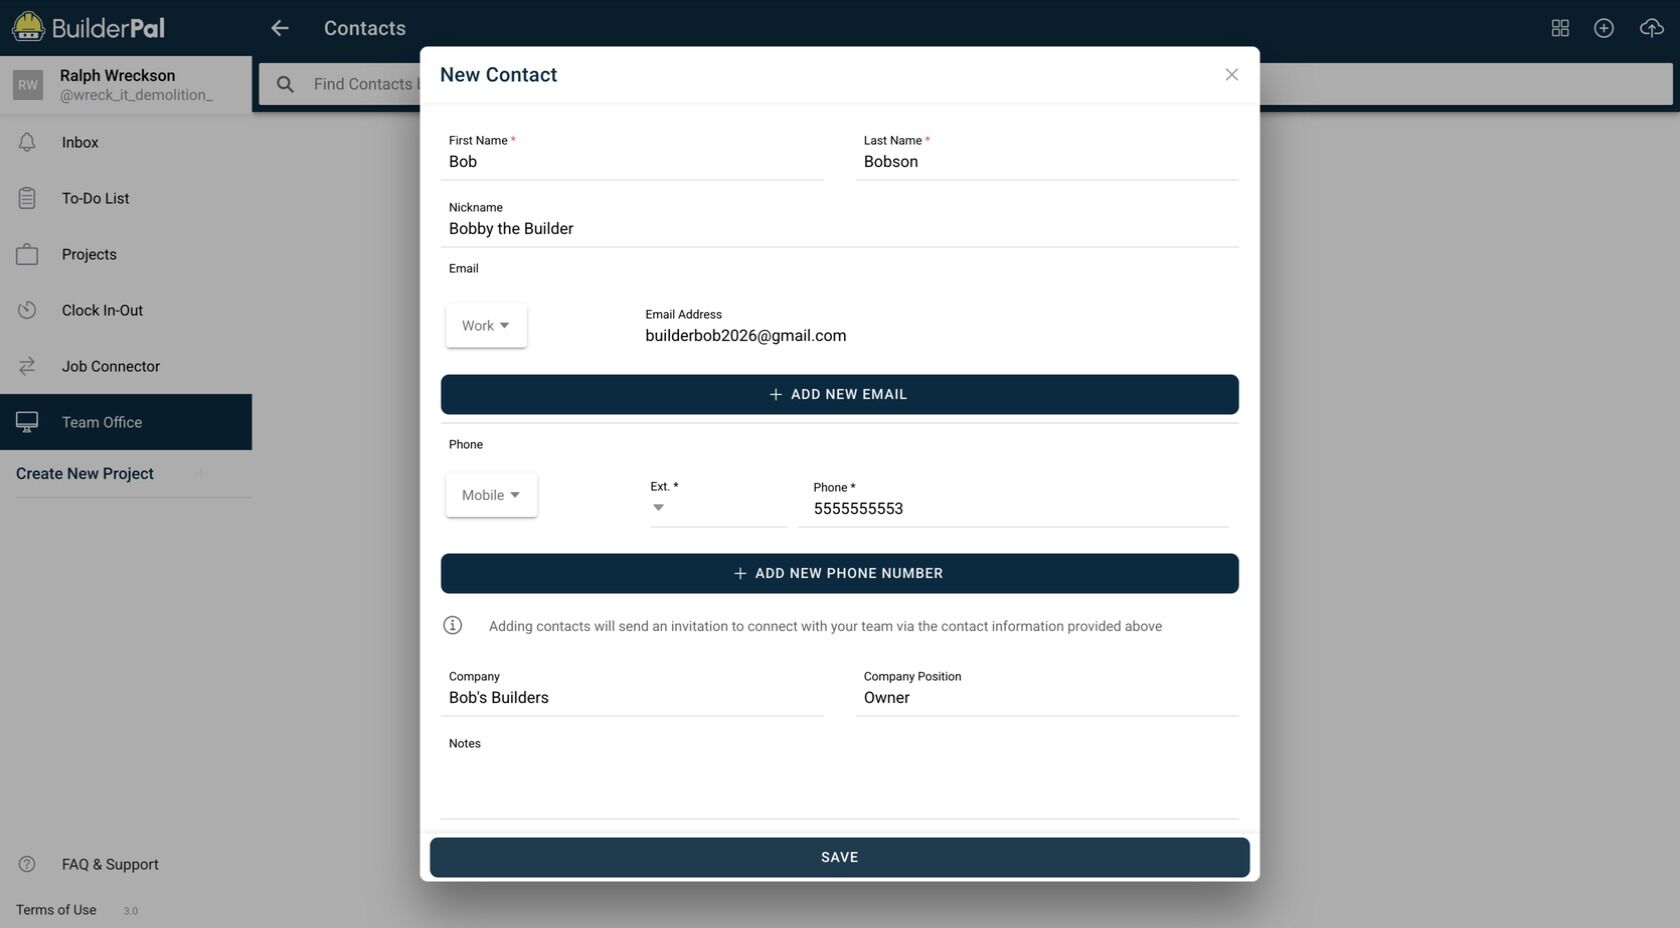Click the Add New Email button
Screen dimensions: 1680x928
point(840,394)
